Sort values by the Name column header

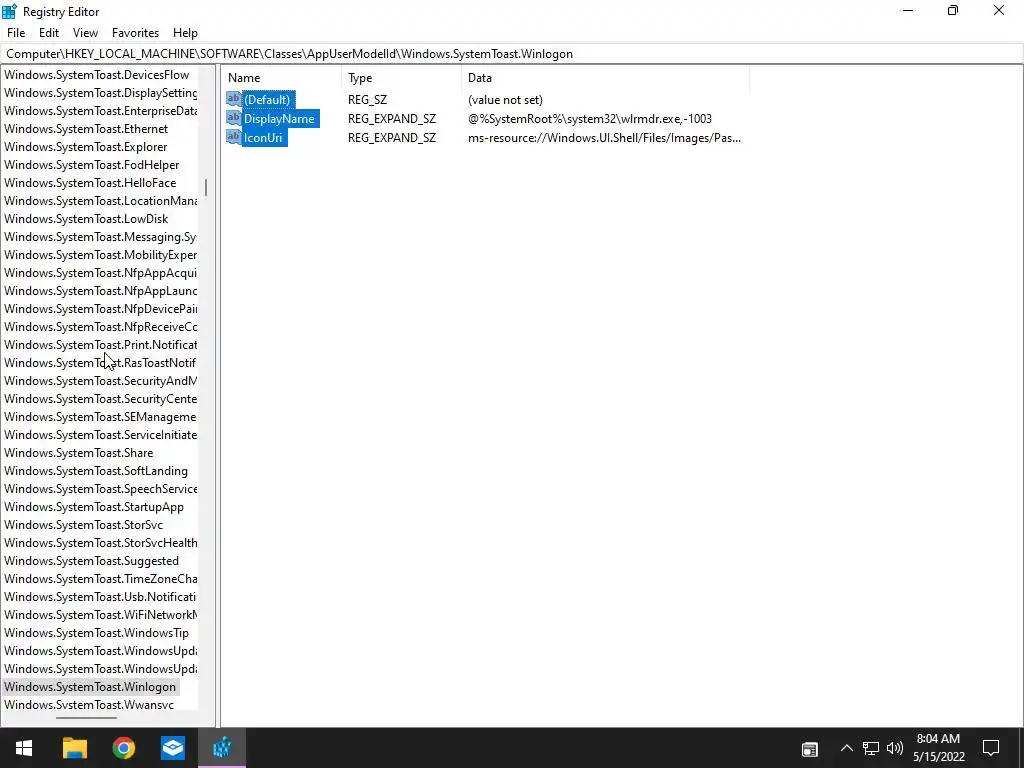(x=281, y=78)
